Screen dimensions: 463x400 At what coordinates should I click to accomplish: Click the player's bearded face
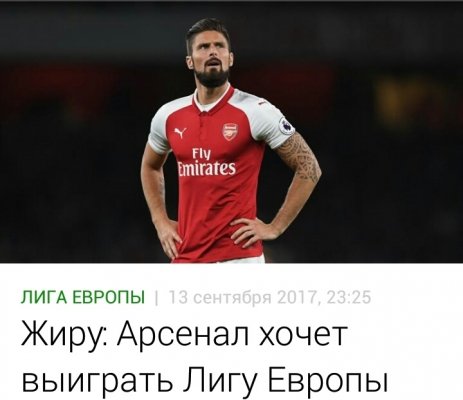point(211,60)
